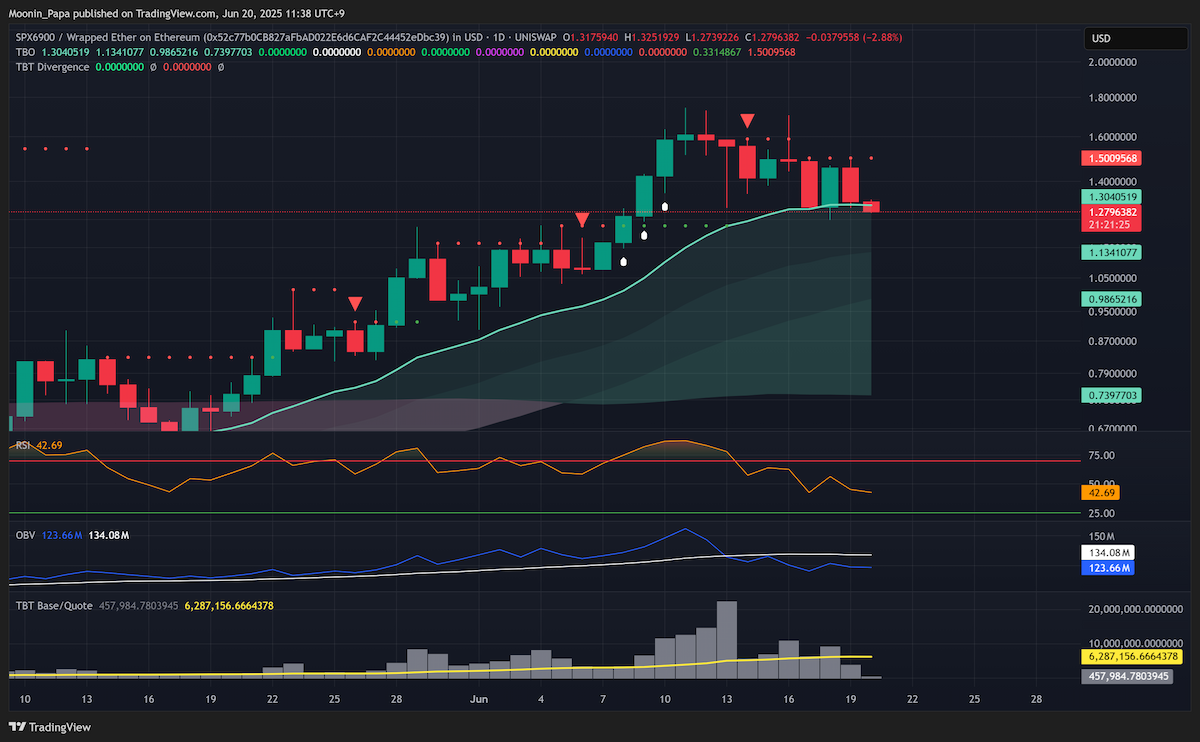
Task: Click the 2.0000000 price axis value
Action: click(x=1115, y=62)
